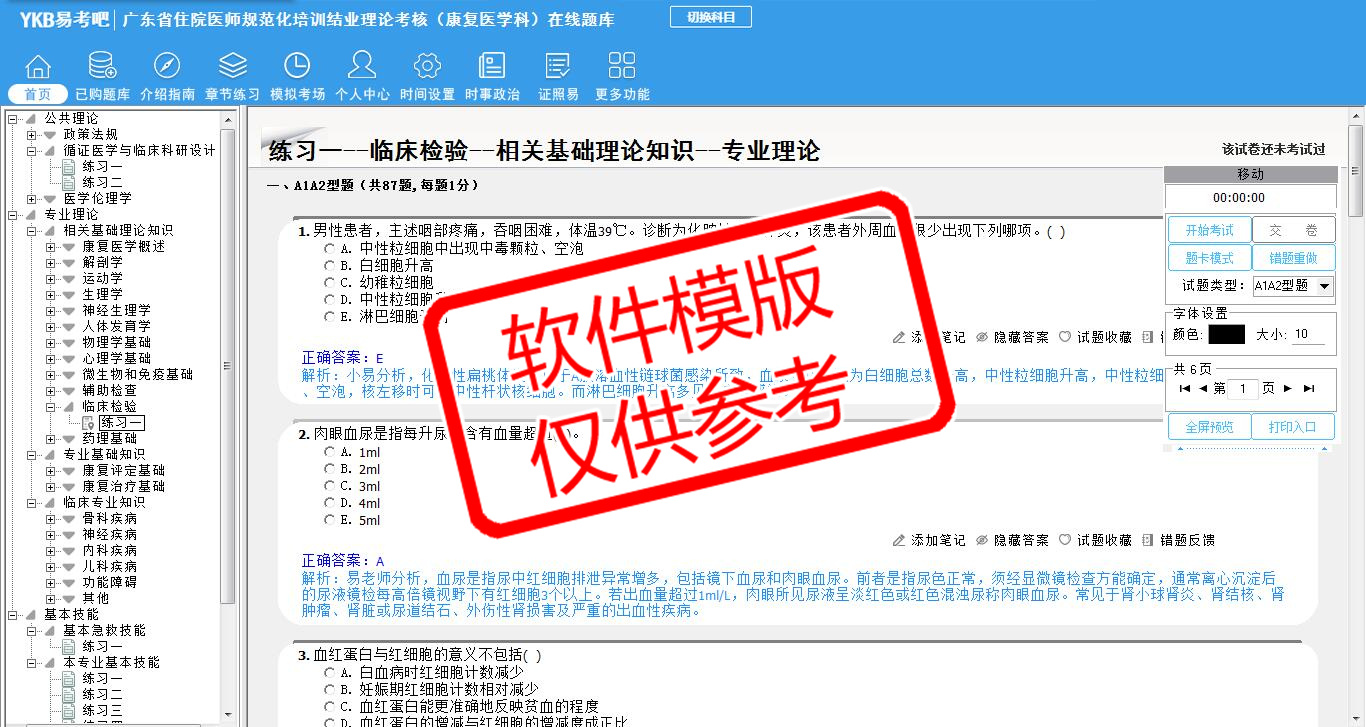Image resolution: width=1366 pixels, height=727 pixels.
Task: Open 个人中心 user icon
Action: coord(362,67)
